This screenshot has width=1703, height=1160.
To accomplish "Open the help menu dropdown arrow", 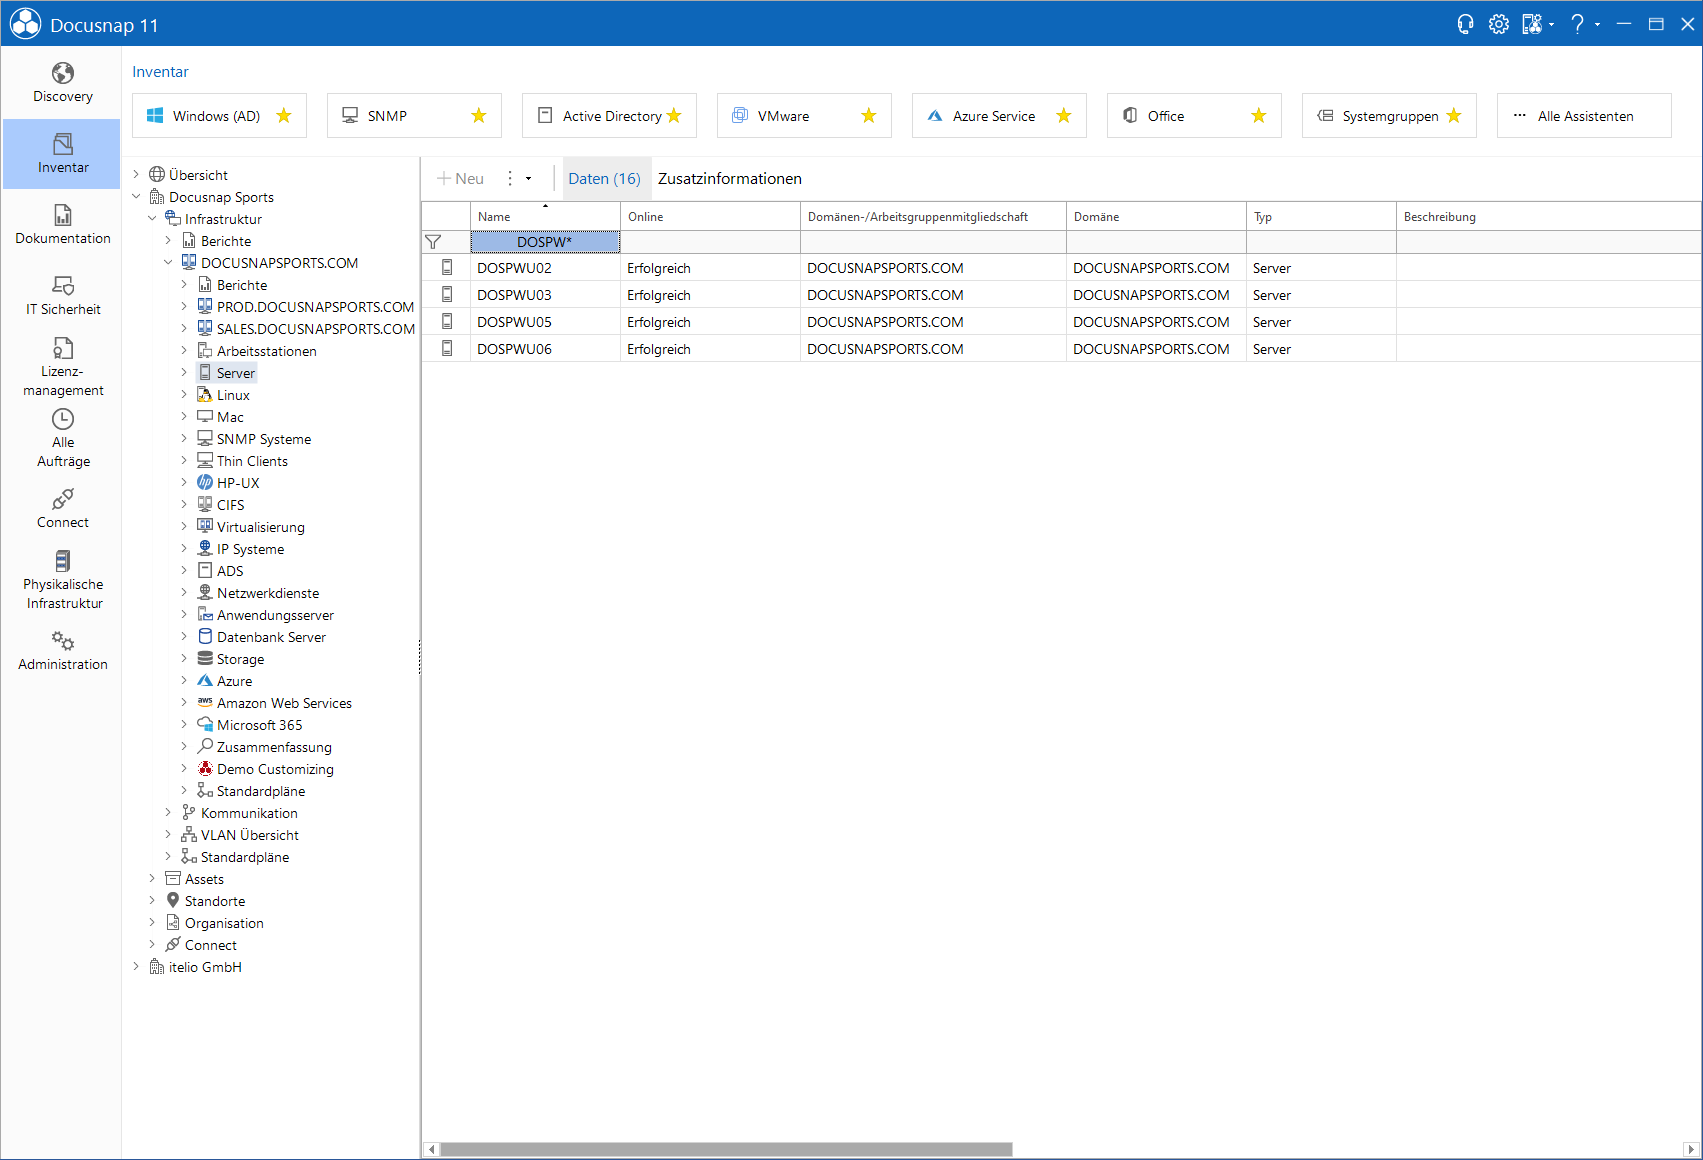I will point(1597,24).
